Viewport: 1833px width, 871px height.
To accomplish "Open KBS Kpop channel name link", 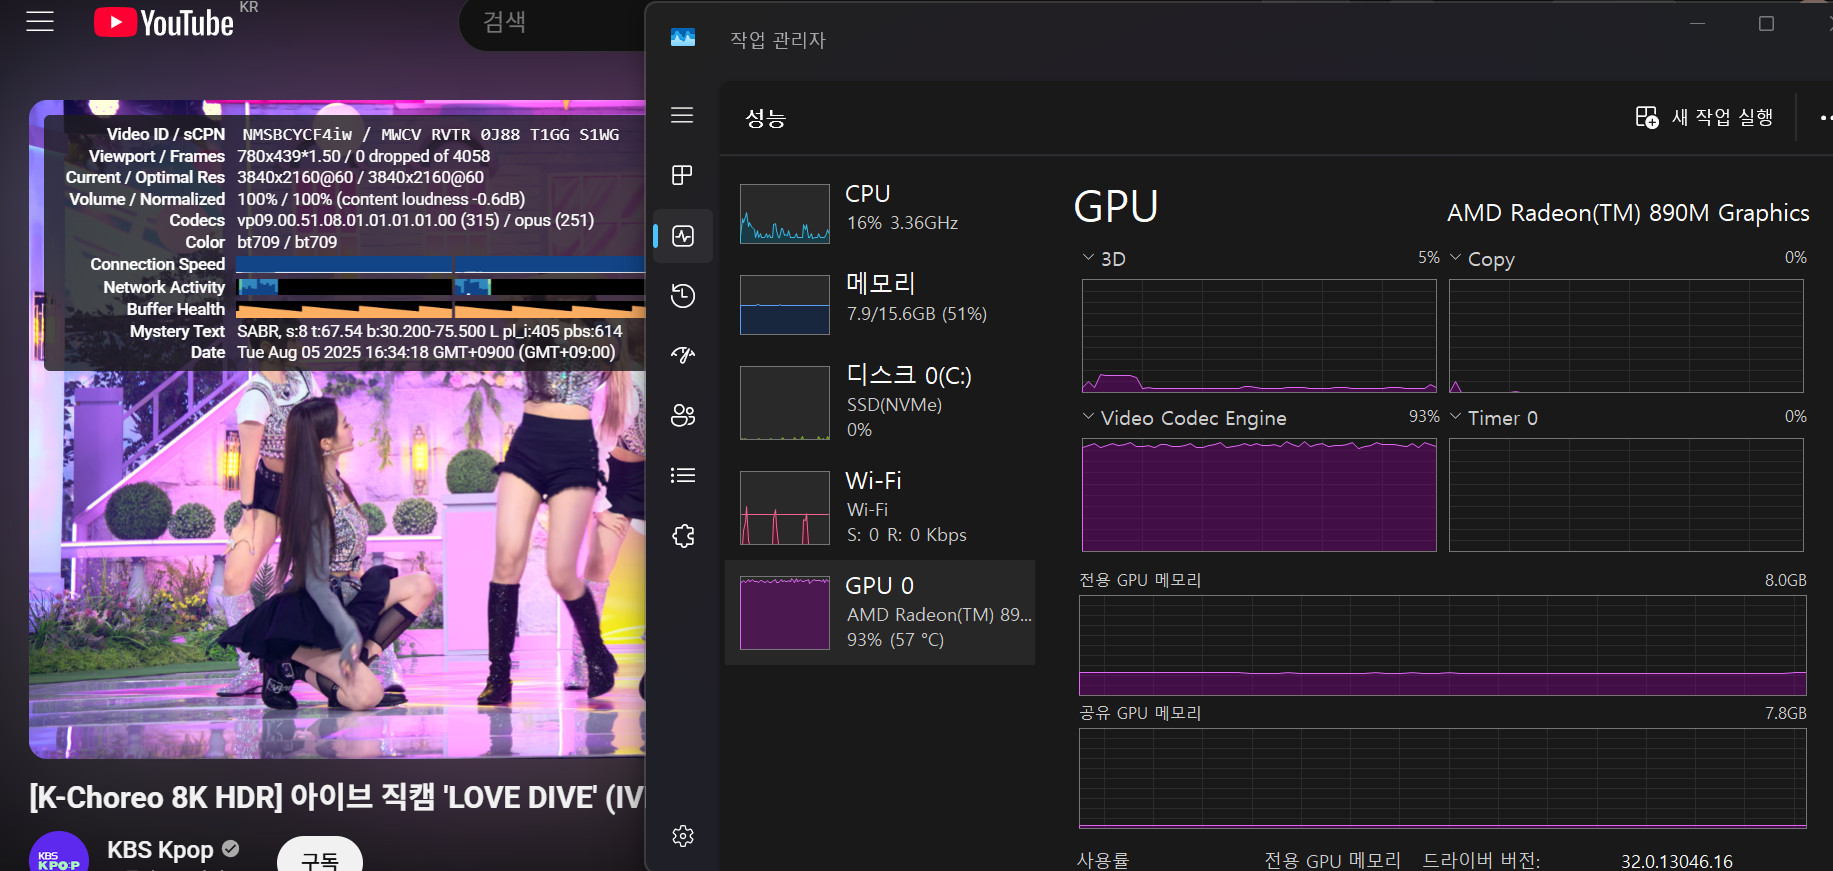I will coord(160,850).
